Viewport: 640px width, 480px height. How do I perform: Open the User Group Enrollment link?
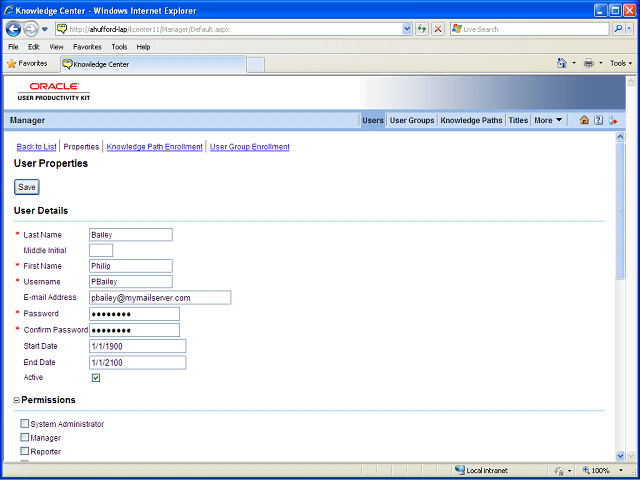pos(250,147)
